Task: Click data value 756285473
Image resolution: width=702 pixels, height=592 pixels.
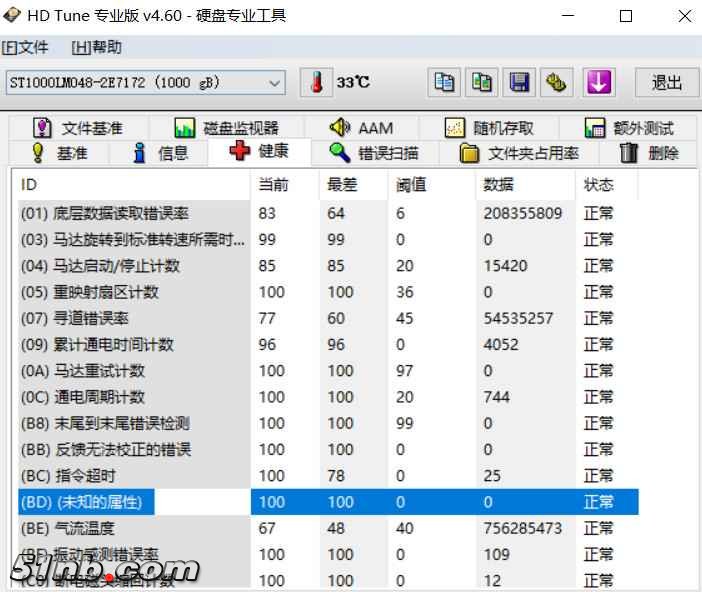Action: coord(522,528)
